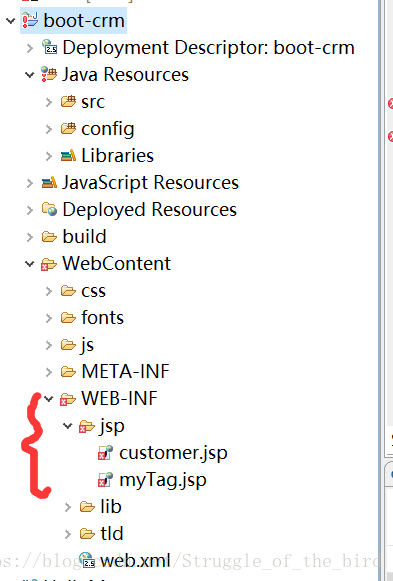
Task: Select the 'lib' label
Action: [x=111, y=507]
